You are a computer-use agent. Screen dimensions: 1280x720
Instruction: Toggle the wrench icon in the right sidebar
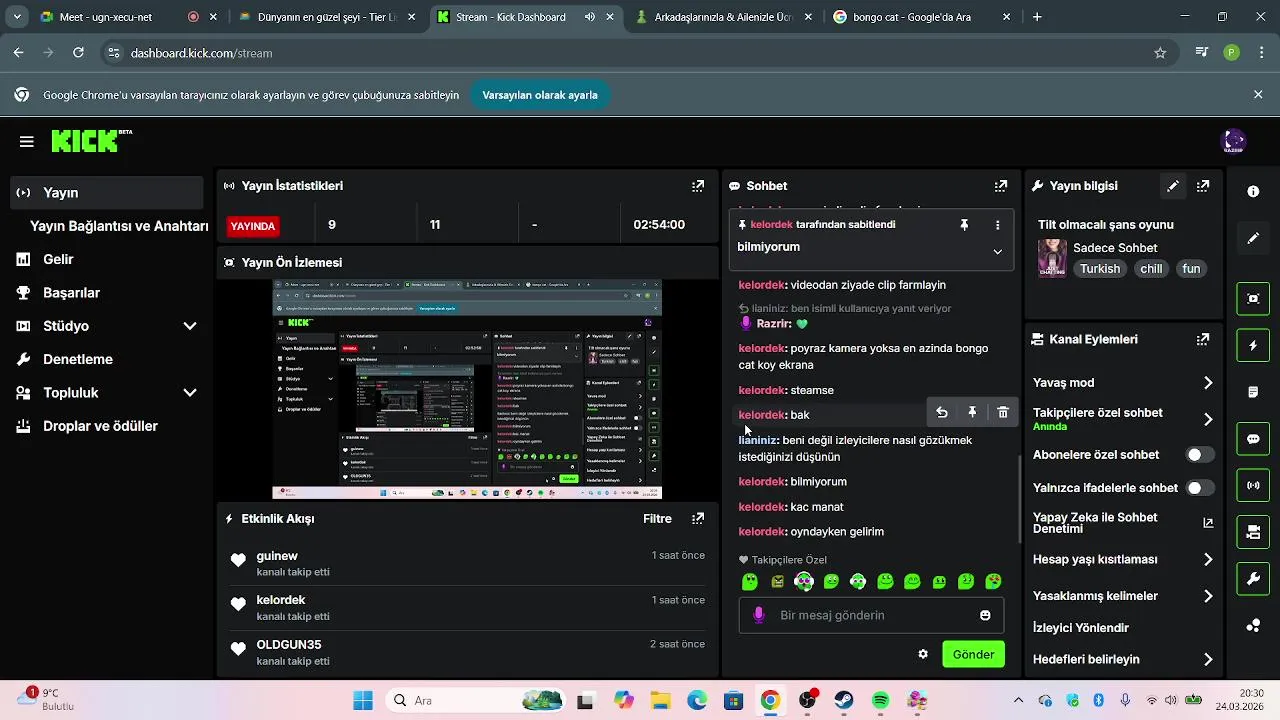pyautogui.click(x=1253, y=579)
